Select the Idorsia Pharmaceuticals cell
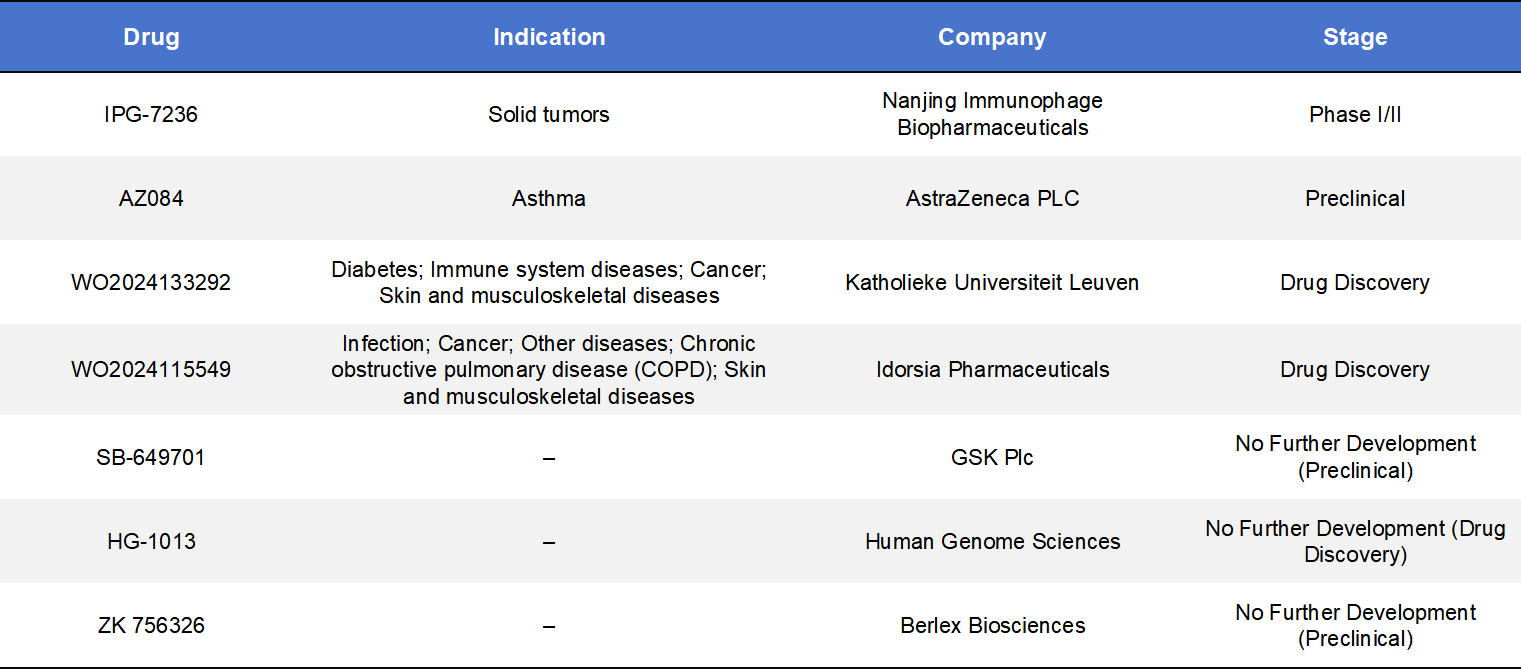Screen dimensions: 1521x669 pos(992,369)
